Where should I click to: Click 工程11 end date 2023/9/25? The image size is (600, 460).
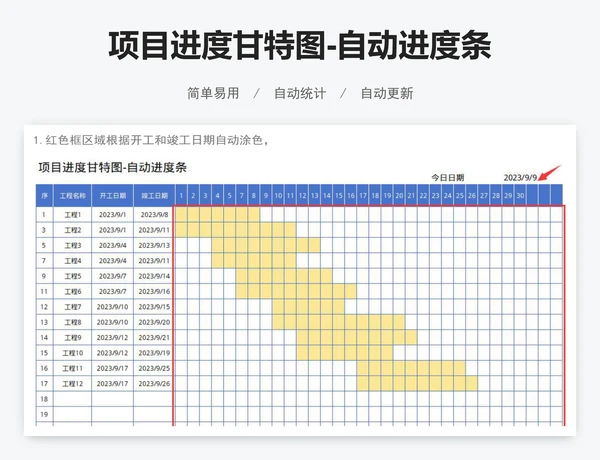[154, 368]
